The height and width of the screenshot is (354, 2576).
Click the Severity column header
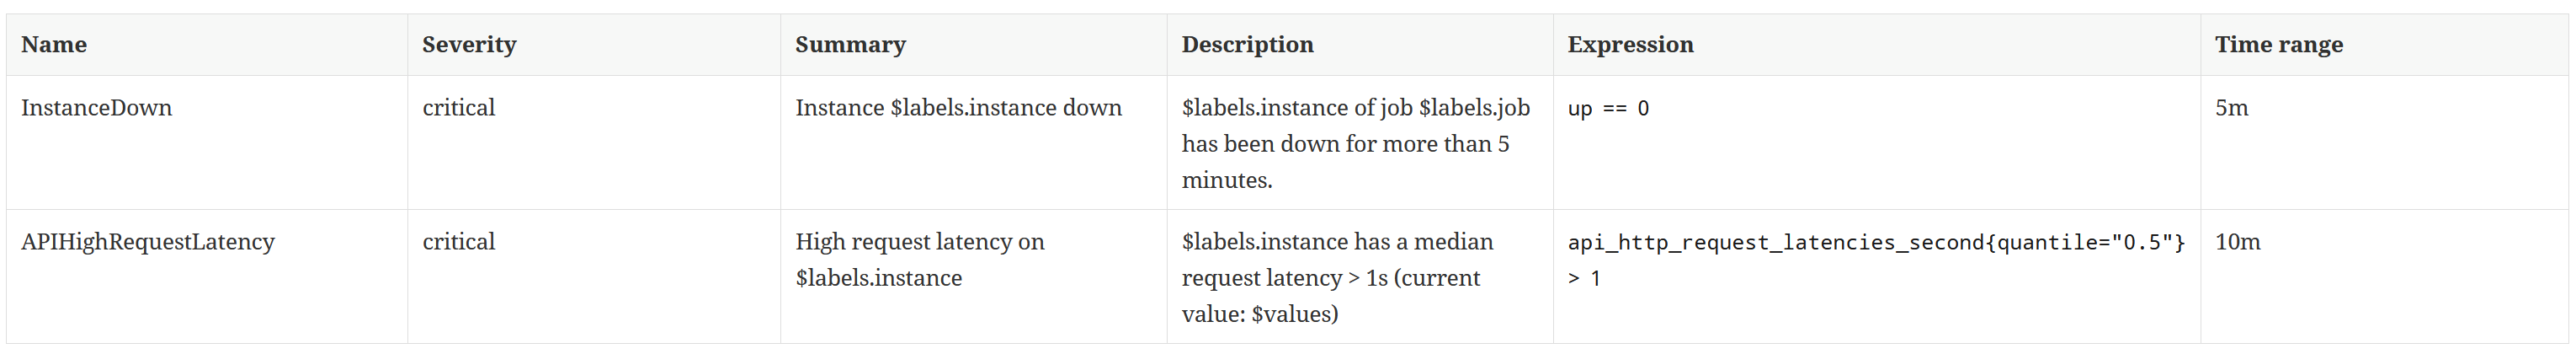pyautogui.click(x=469, y=45)
